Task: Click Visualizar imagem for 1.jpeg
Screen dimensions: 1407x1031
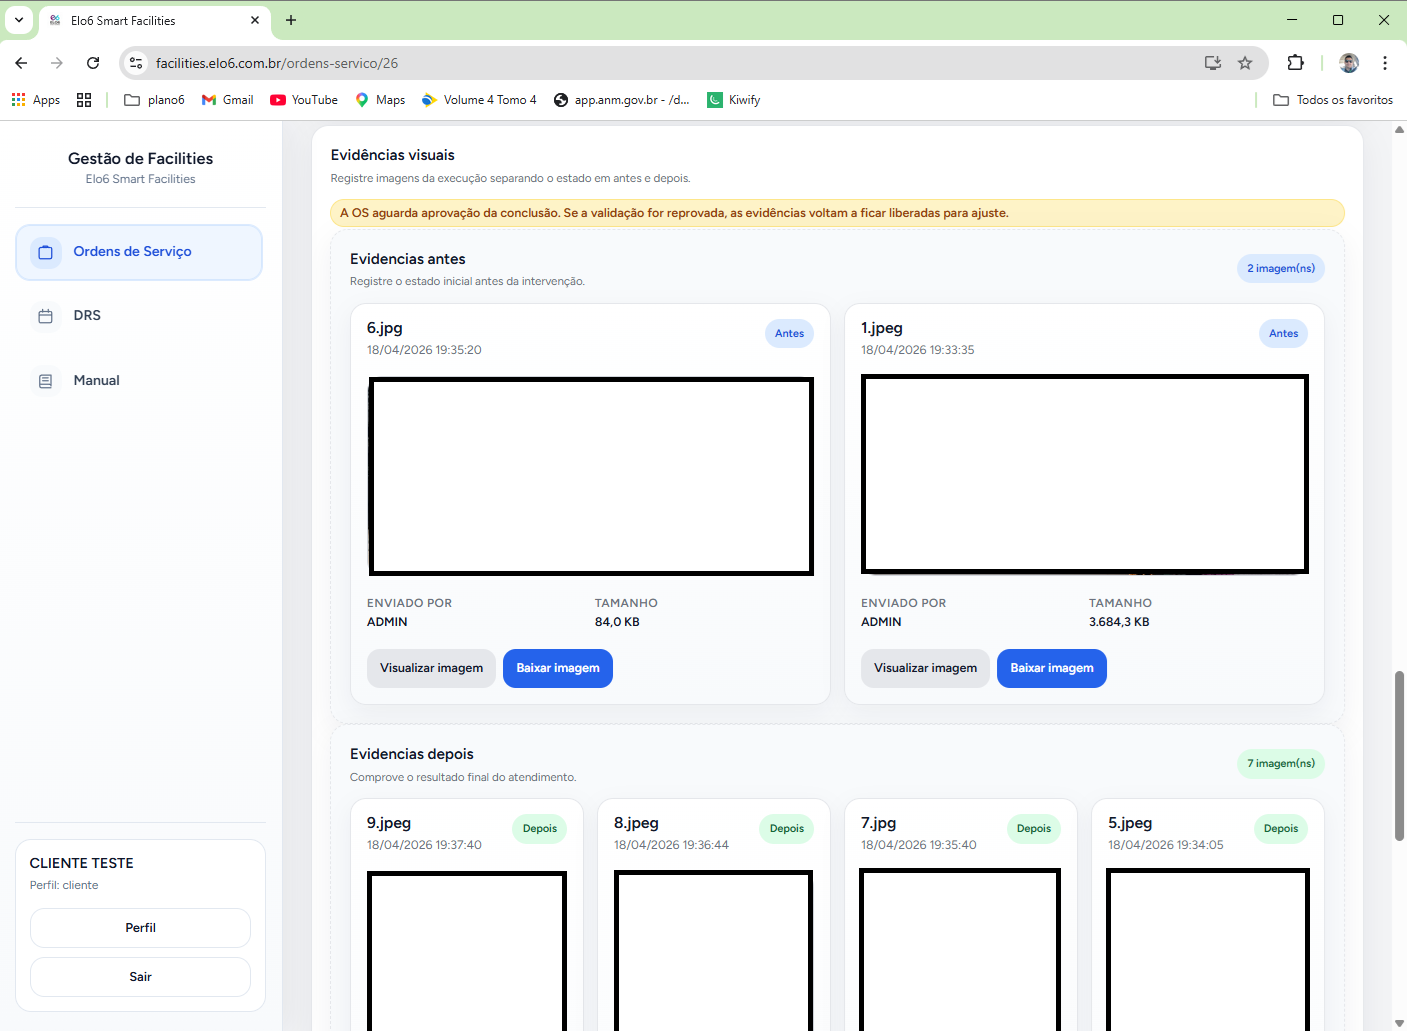Action: coord(925,668)
